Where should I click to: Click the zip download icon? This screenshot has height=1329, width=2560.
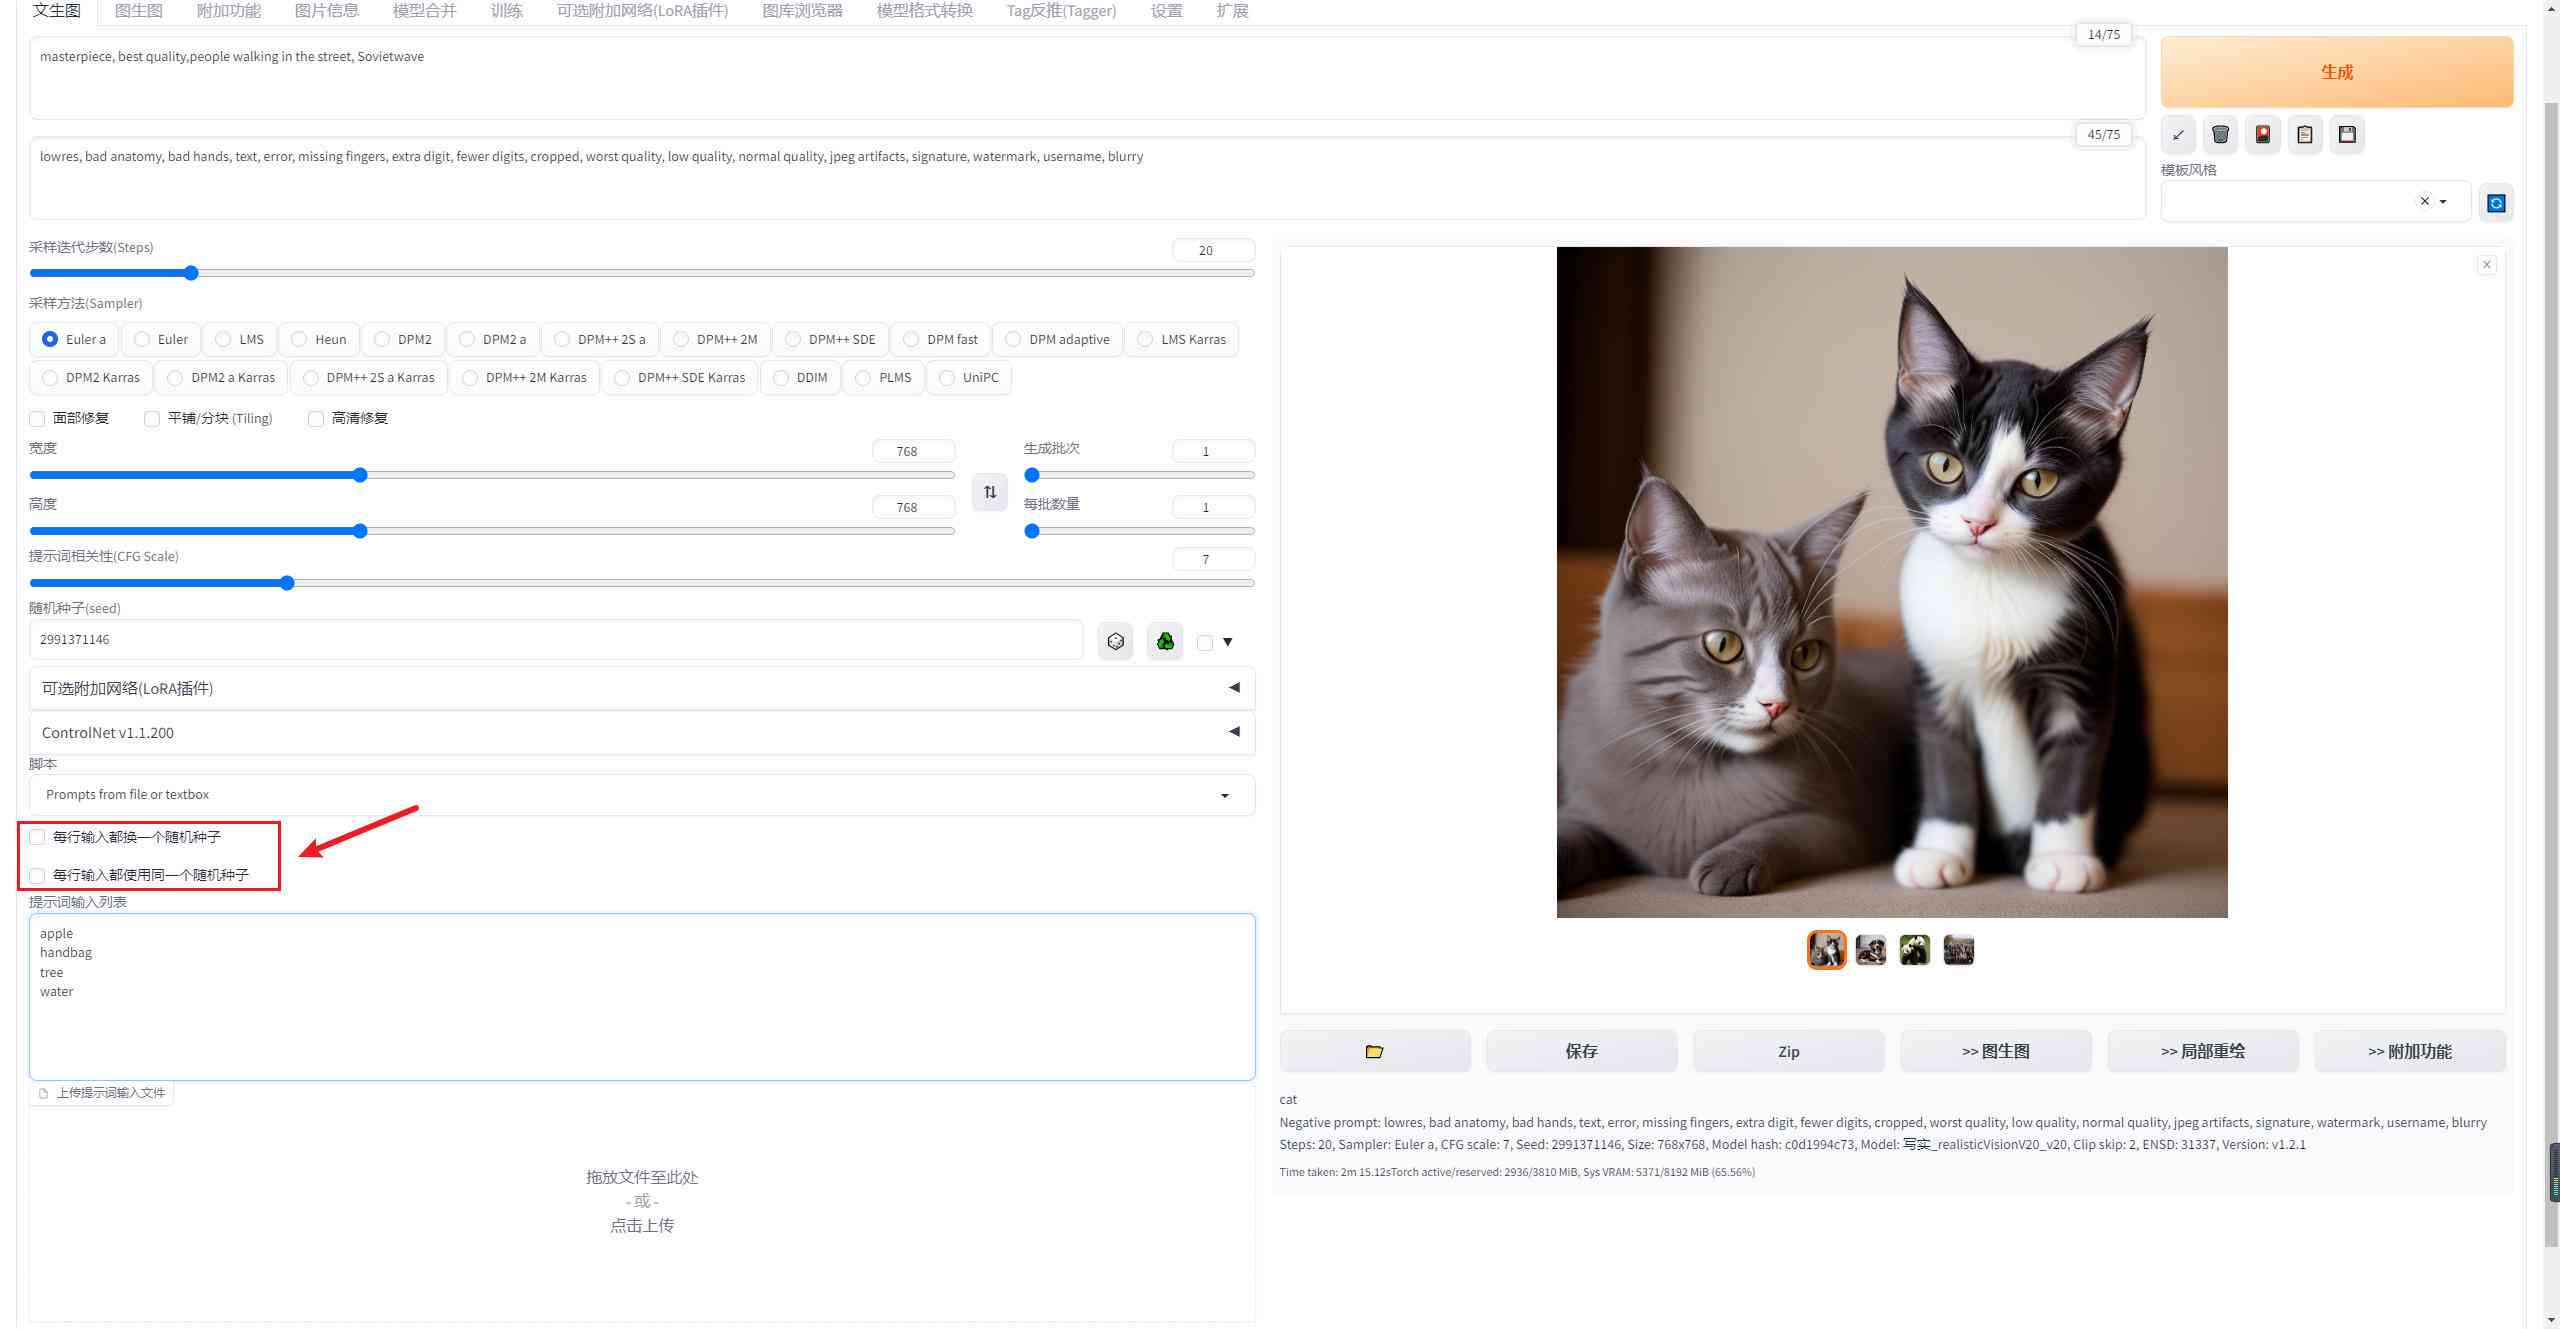1788,1050
